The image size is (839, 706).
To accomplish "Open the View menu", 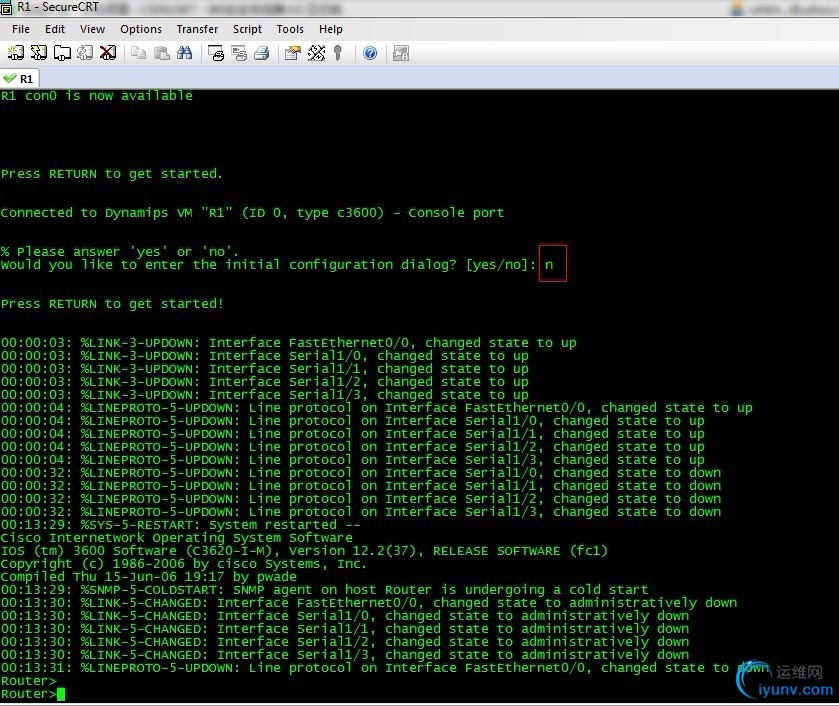I will point(93,29).
